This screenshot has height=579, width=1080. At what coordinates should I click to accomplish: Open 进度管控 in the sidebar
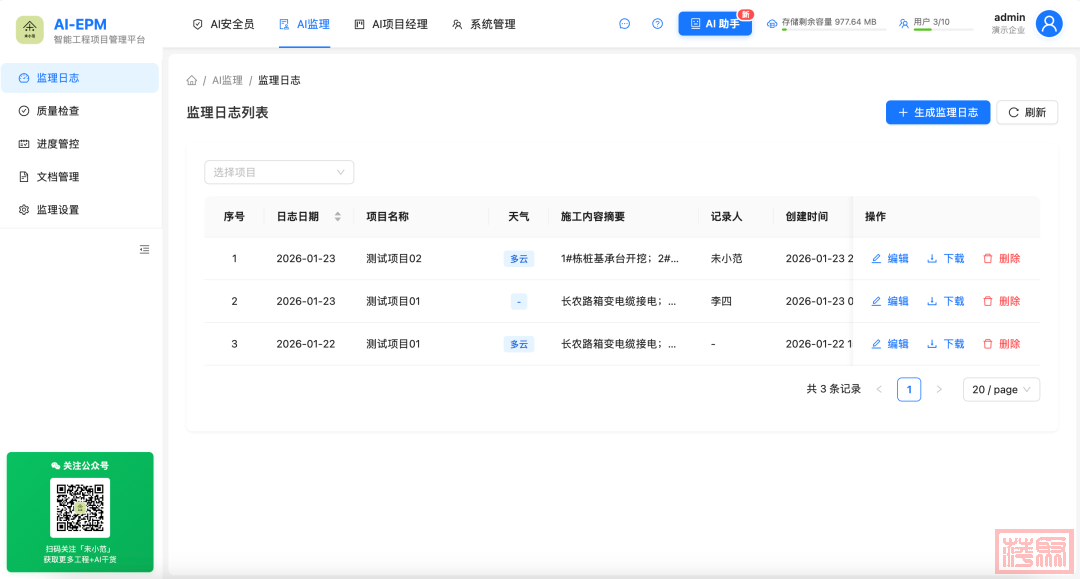58,144
